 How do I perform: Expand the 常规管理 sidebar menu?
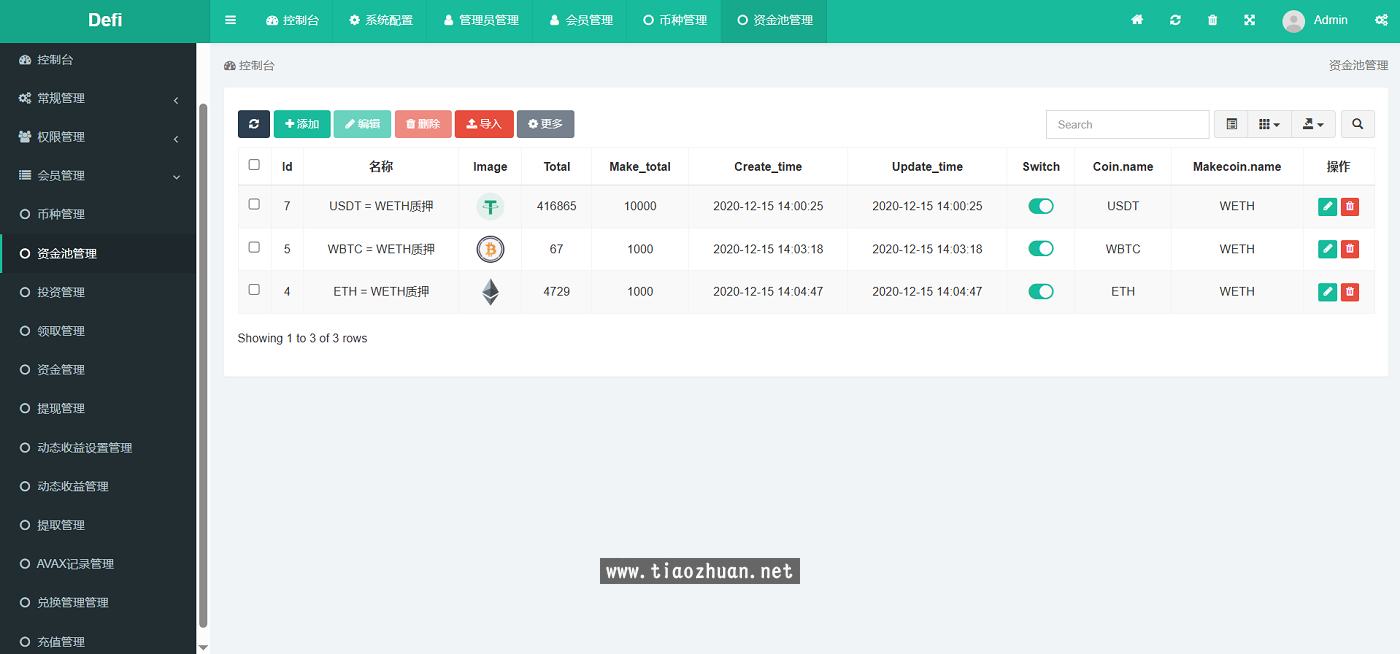coord(98,98)
